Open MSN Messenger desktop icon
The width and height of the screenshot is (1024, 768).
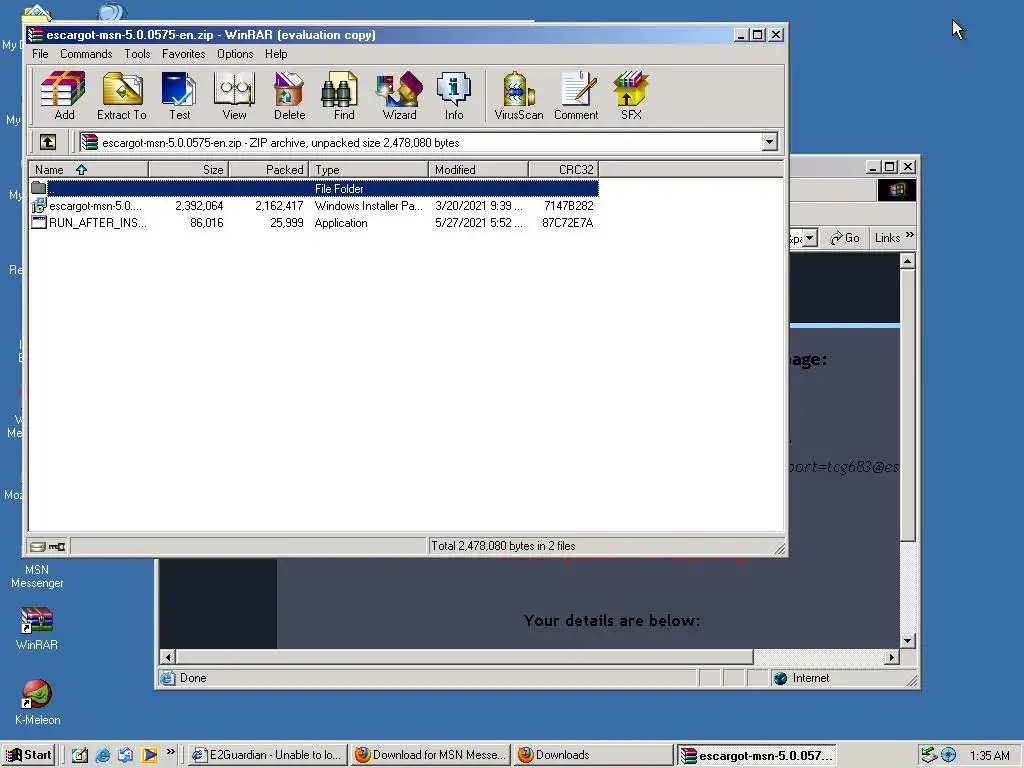pos(37,576)
